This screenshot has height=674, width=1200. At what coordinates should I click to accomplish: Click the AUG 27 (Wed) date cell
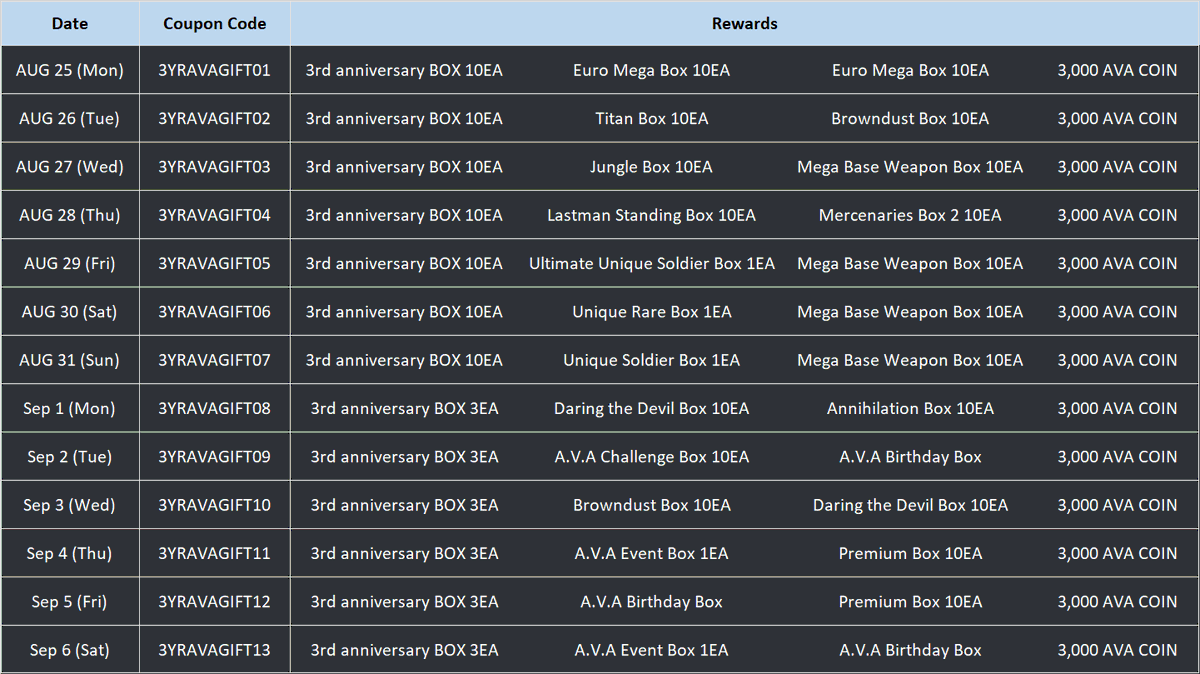pyautogui.click(x=69, y=167)
